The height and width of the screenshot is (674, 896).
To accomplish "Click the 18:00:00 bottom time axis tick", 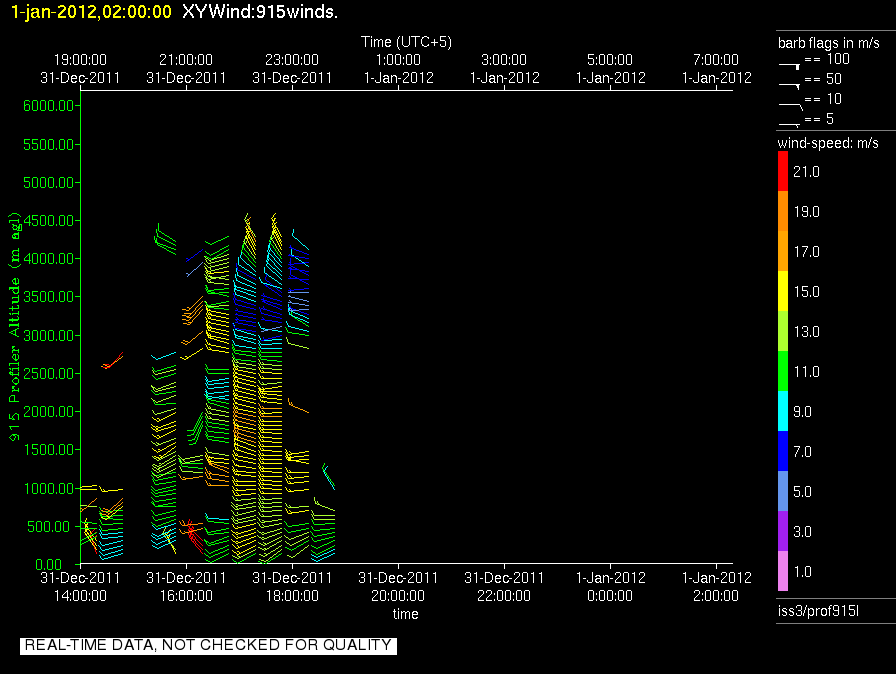I will tap(292, 595).
